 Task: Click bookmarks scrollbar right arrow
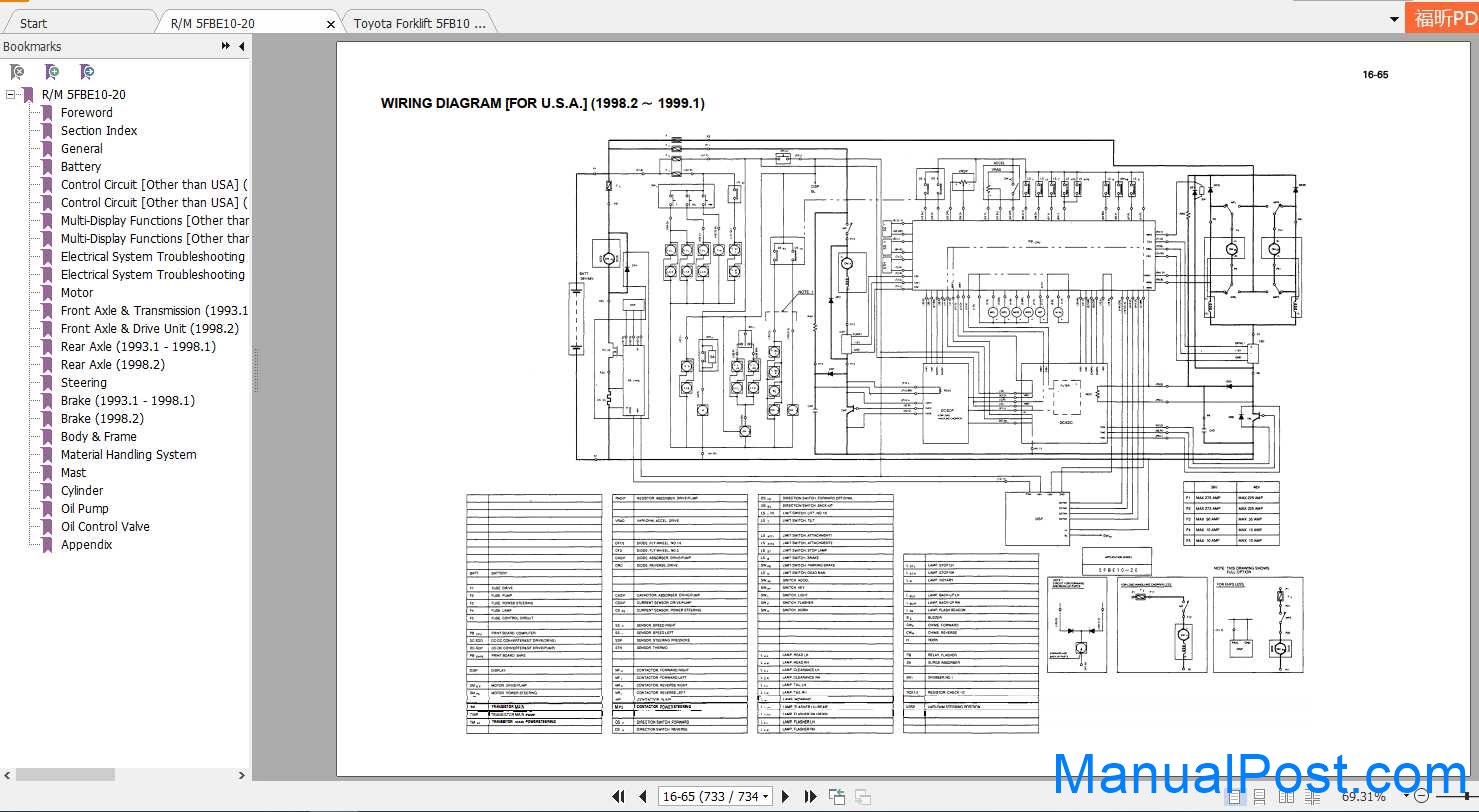pos(241,775)
